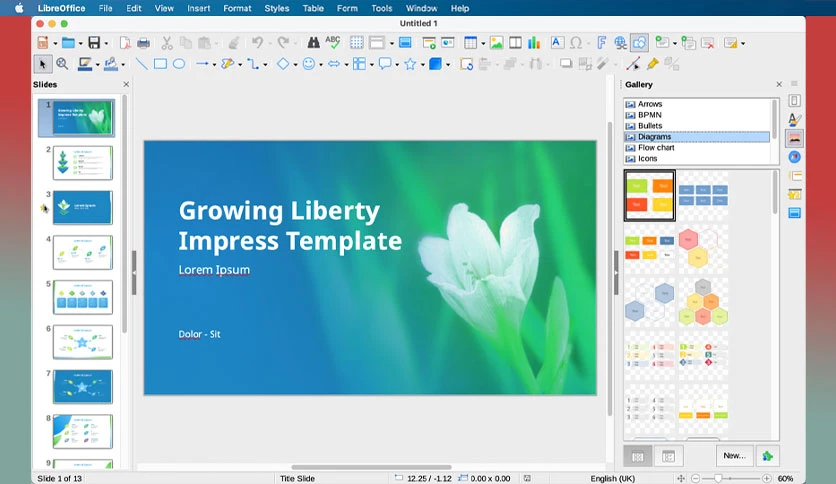Insert an image from toolbar

(x=496, y=43)
